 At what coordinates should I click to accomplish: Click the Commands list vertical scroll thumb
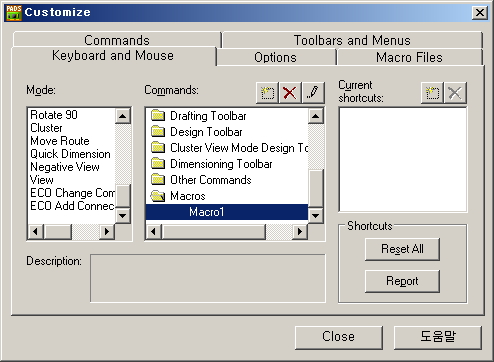(x=315, y=189)
